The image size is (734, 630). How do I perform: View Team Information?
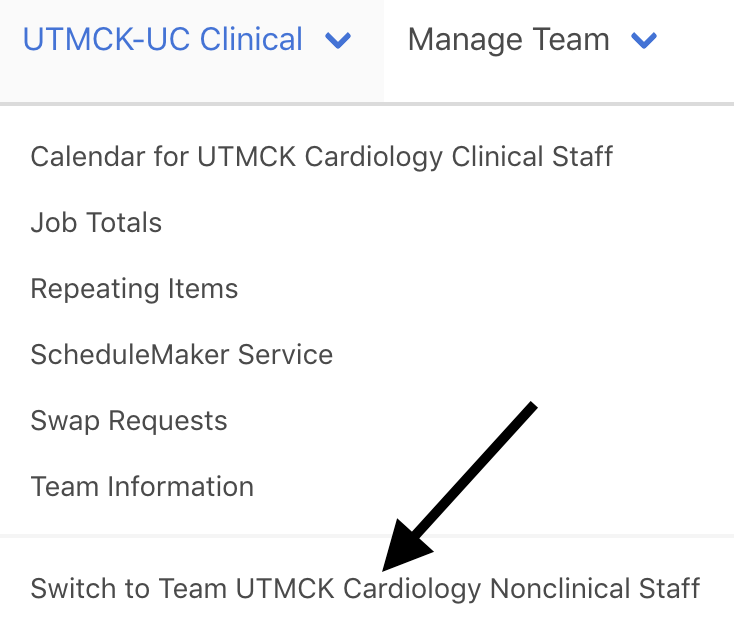[x=142, y=487]
